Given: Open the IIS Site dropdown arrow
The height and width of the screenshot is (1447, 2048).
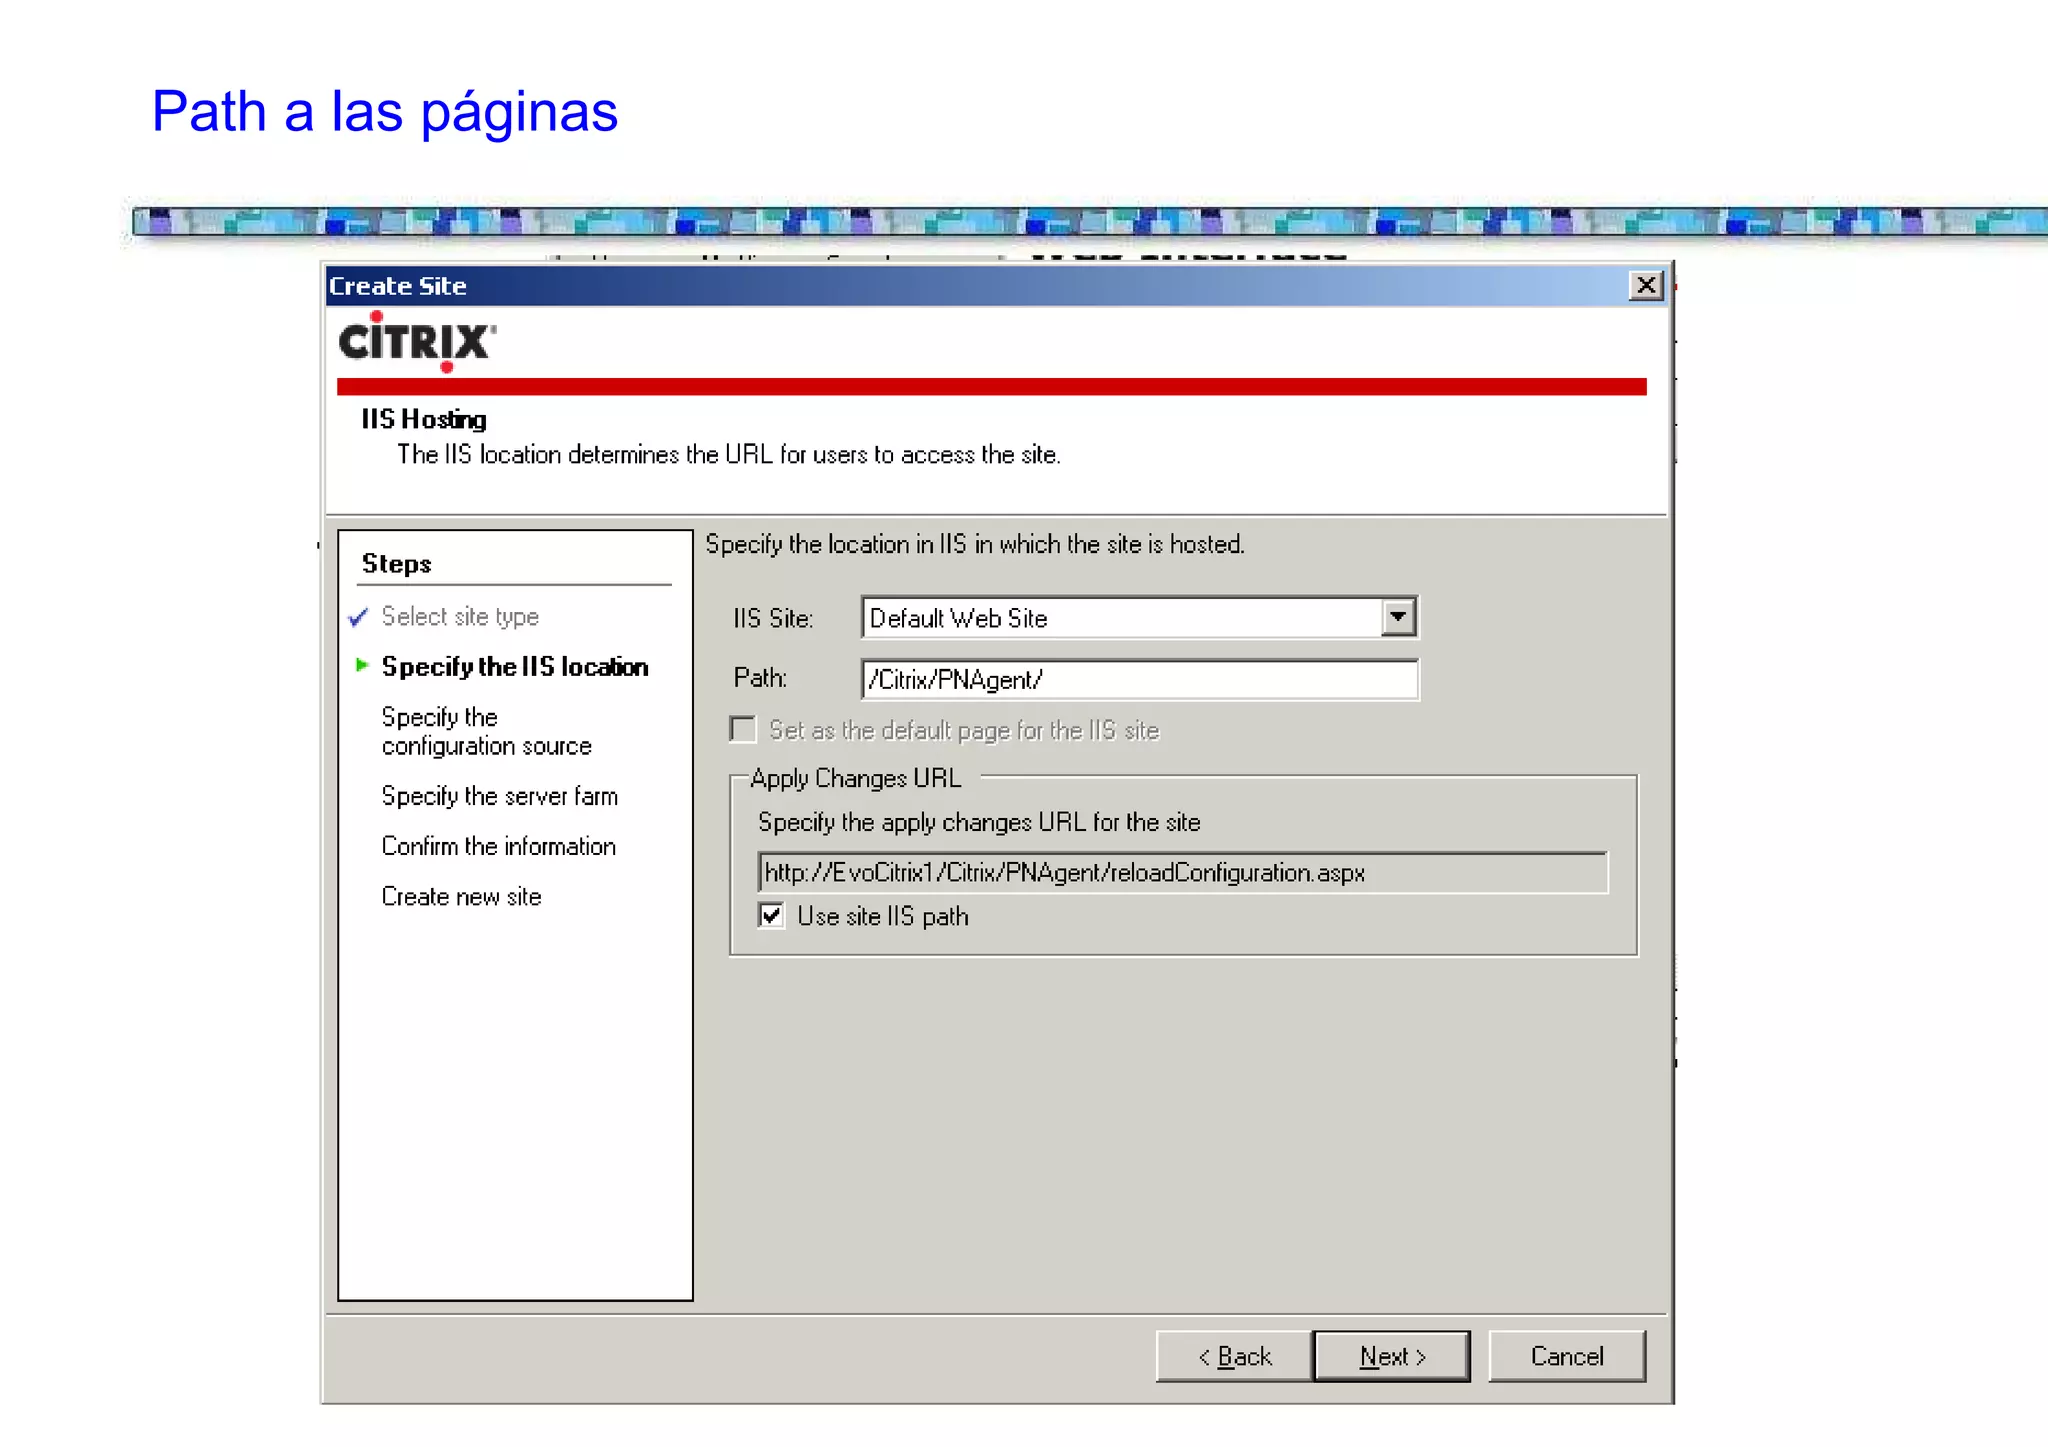Looking at the screenshot, I should 1398,617.
